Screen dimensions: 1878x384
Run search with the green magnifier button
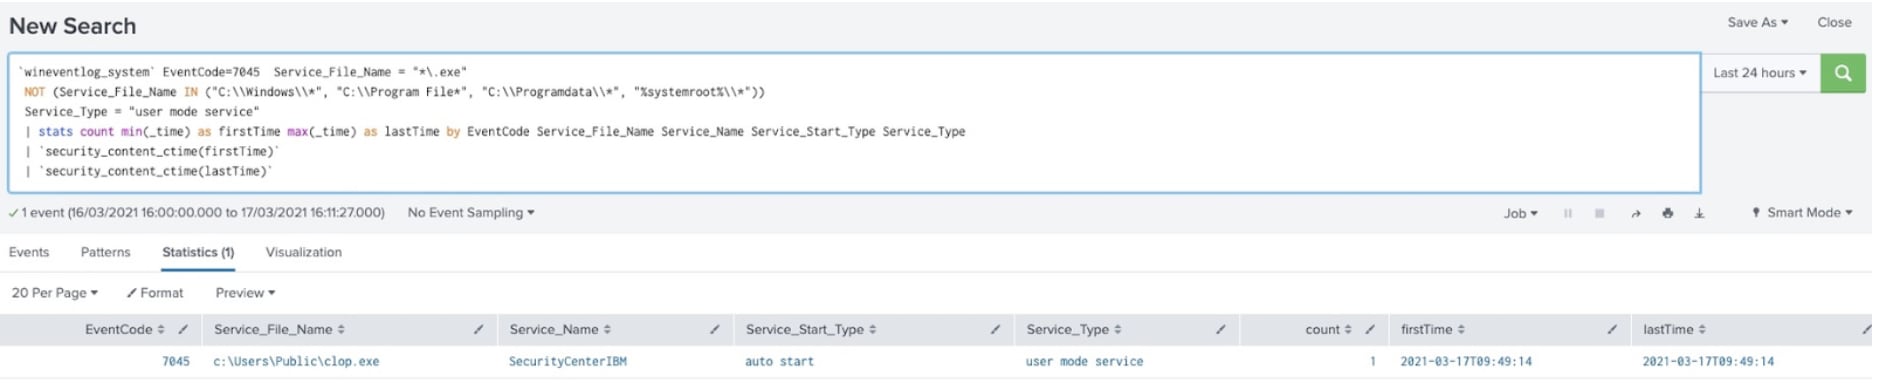(x=1842, y=73)
